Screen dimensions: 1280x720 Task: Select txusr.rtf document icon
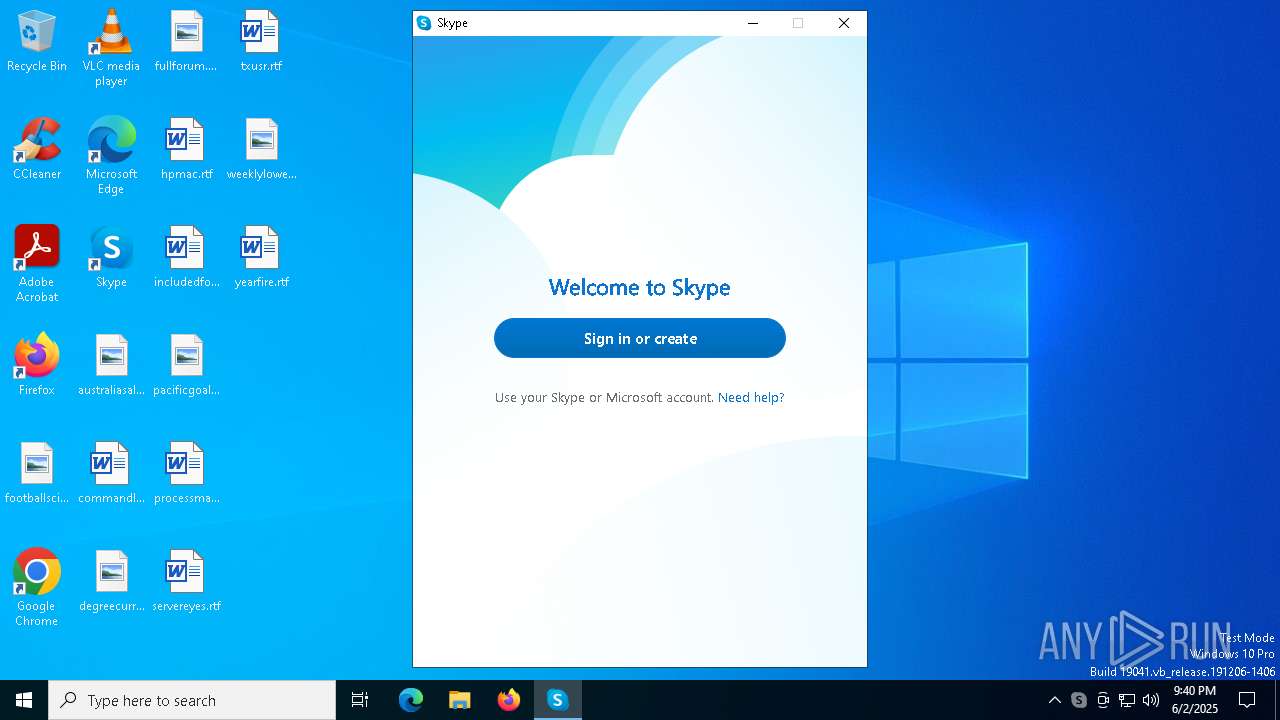pyautogui.click(x=261, y=42)
